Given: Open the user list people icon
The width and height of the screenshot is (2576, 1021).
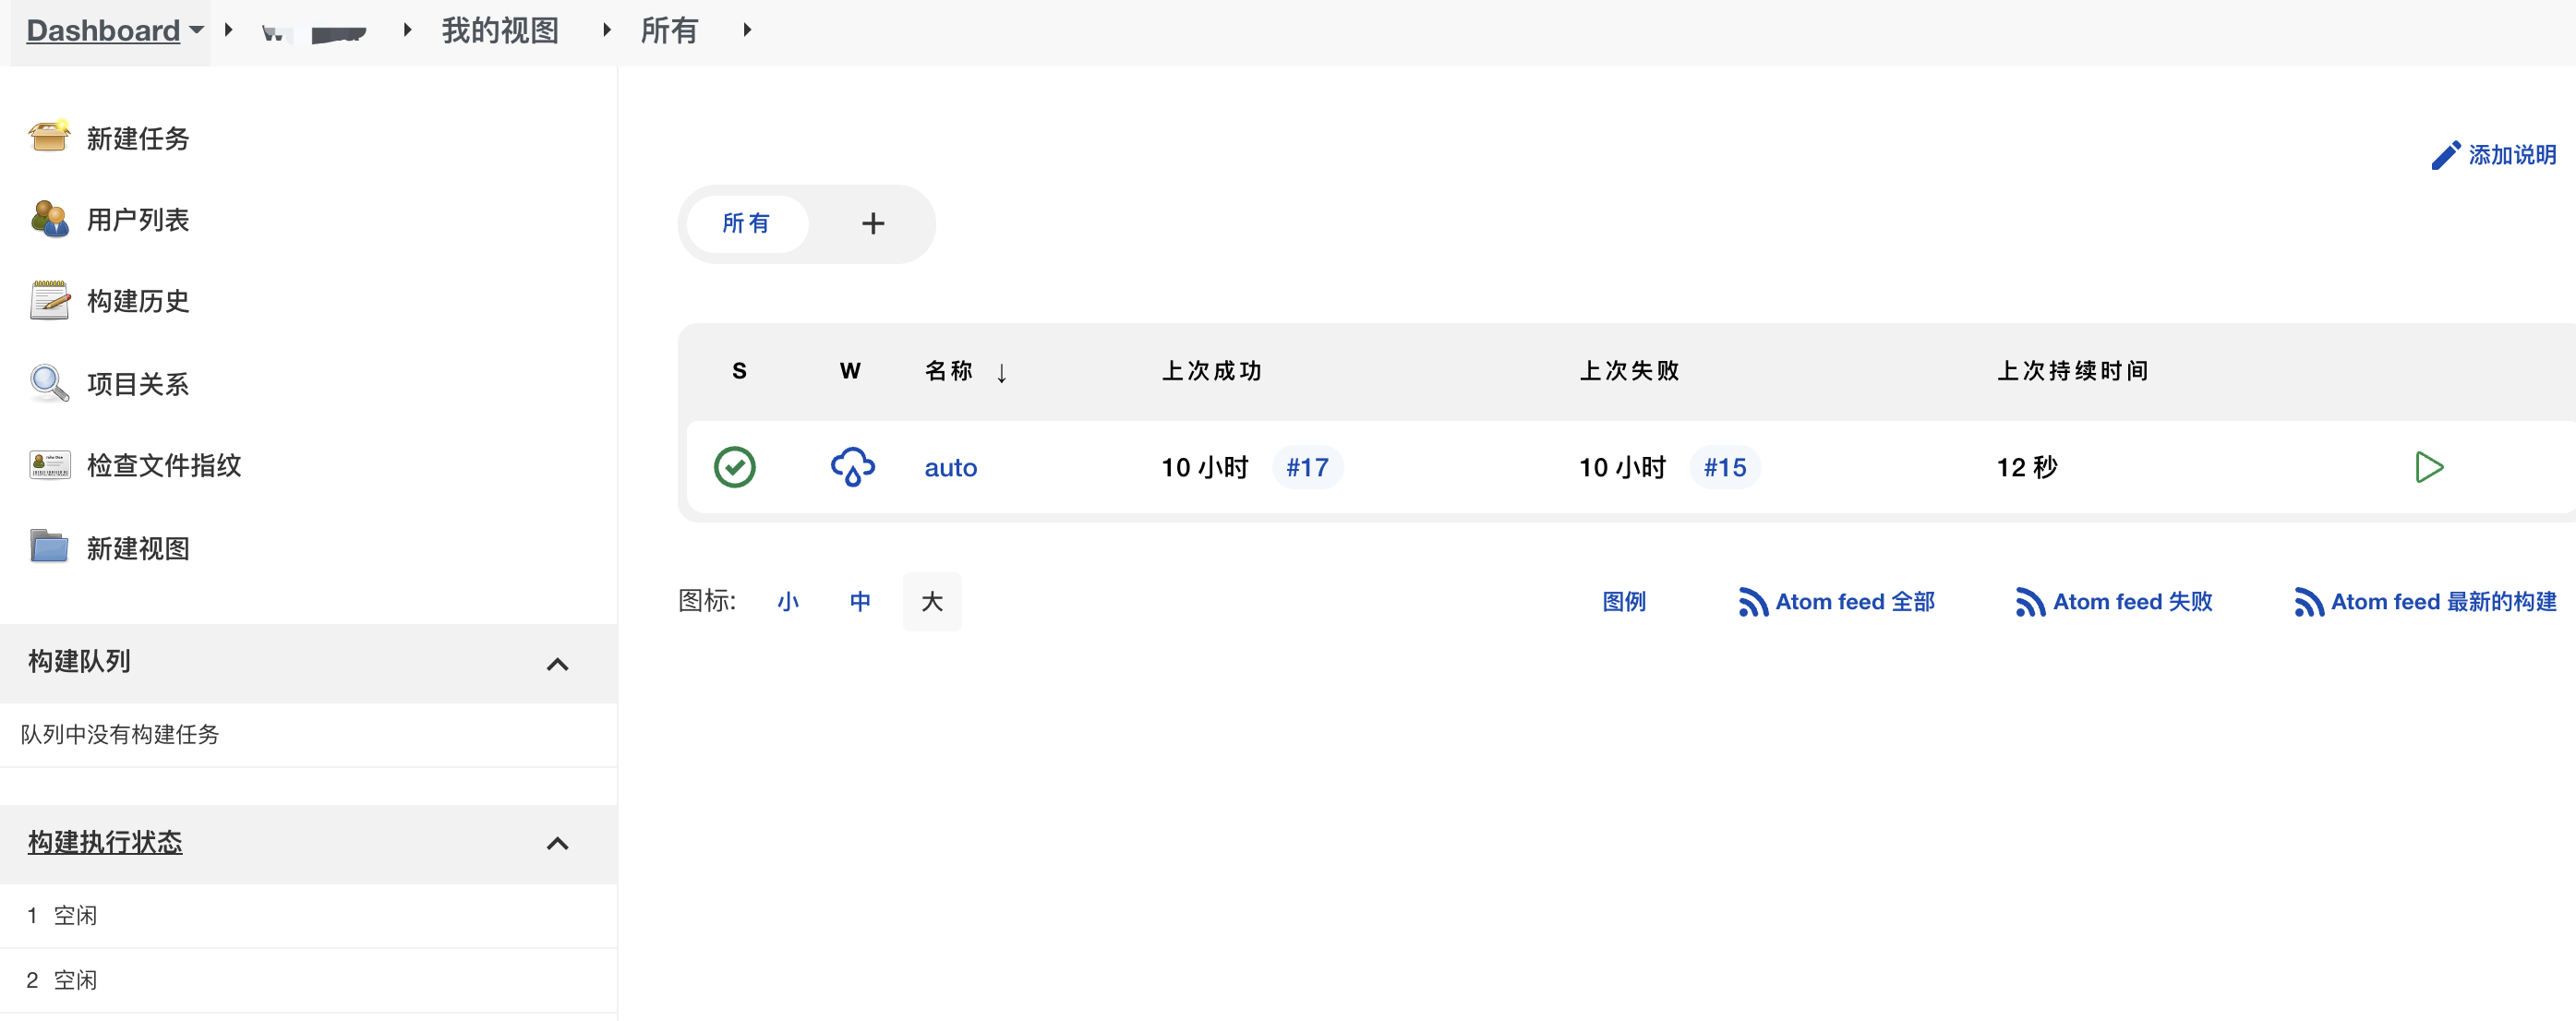Looking at the screenshot, I should (48, 219).
